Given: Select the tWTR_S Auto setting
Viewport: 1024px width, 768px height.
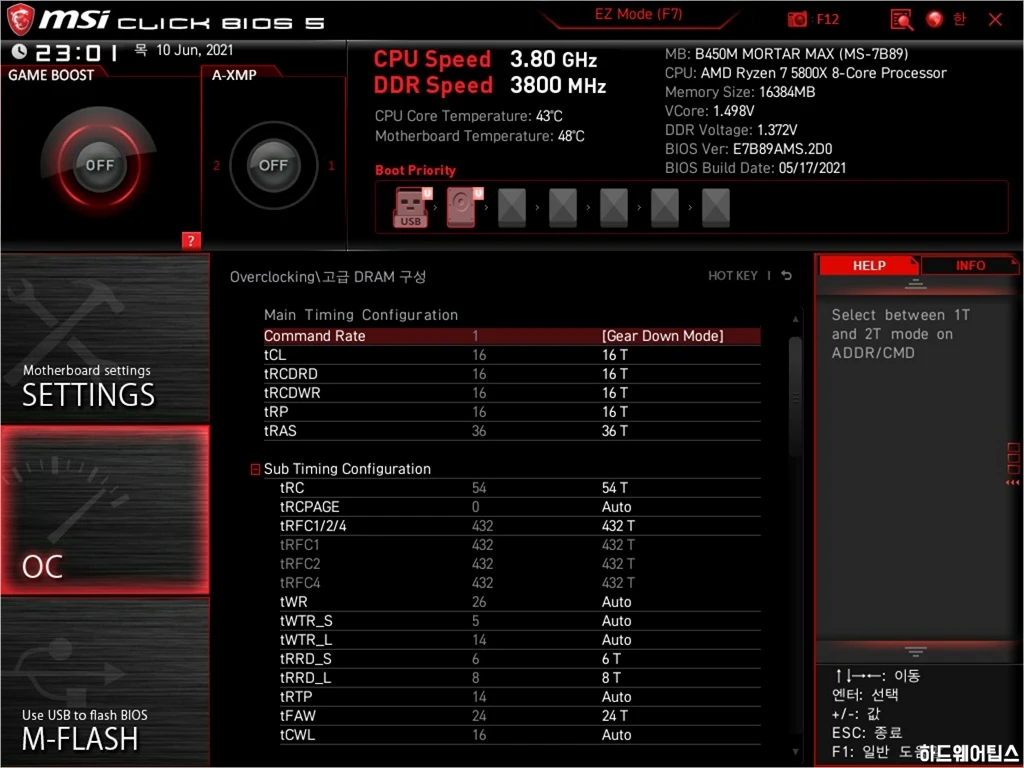Looking at the screenshot, I should click(x=616, y=620).
